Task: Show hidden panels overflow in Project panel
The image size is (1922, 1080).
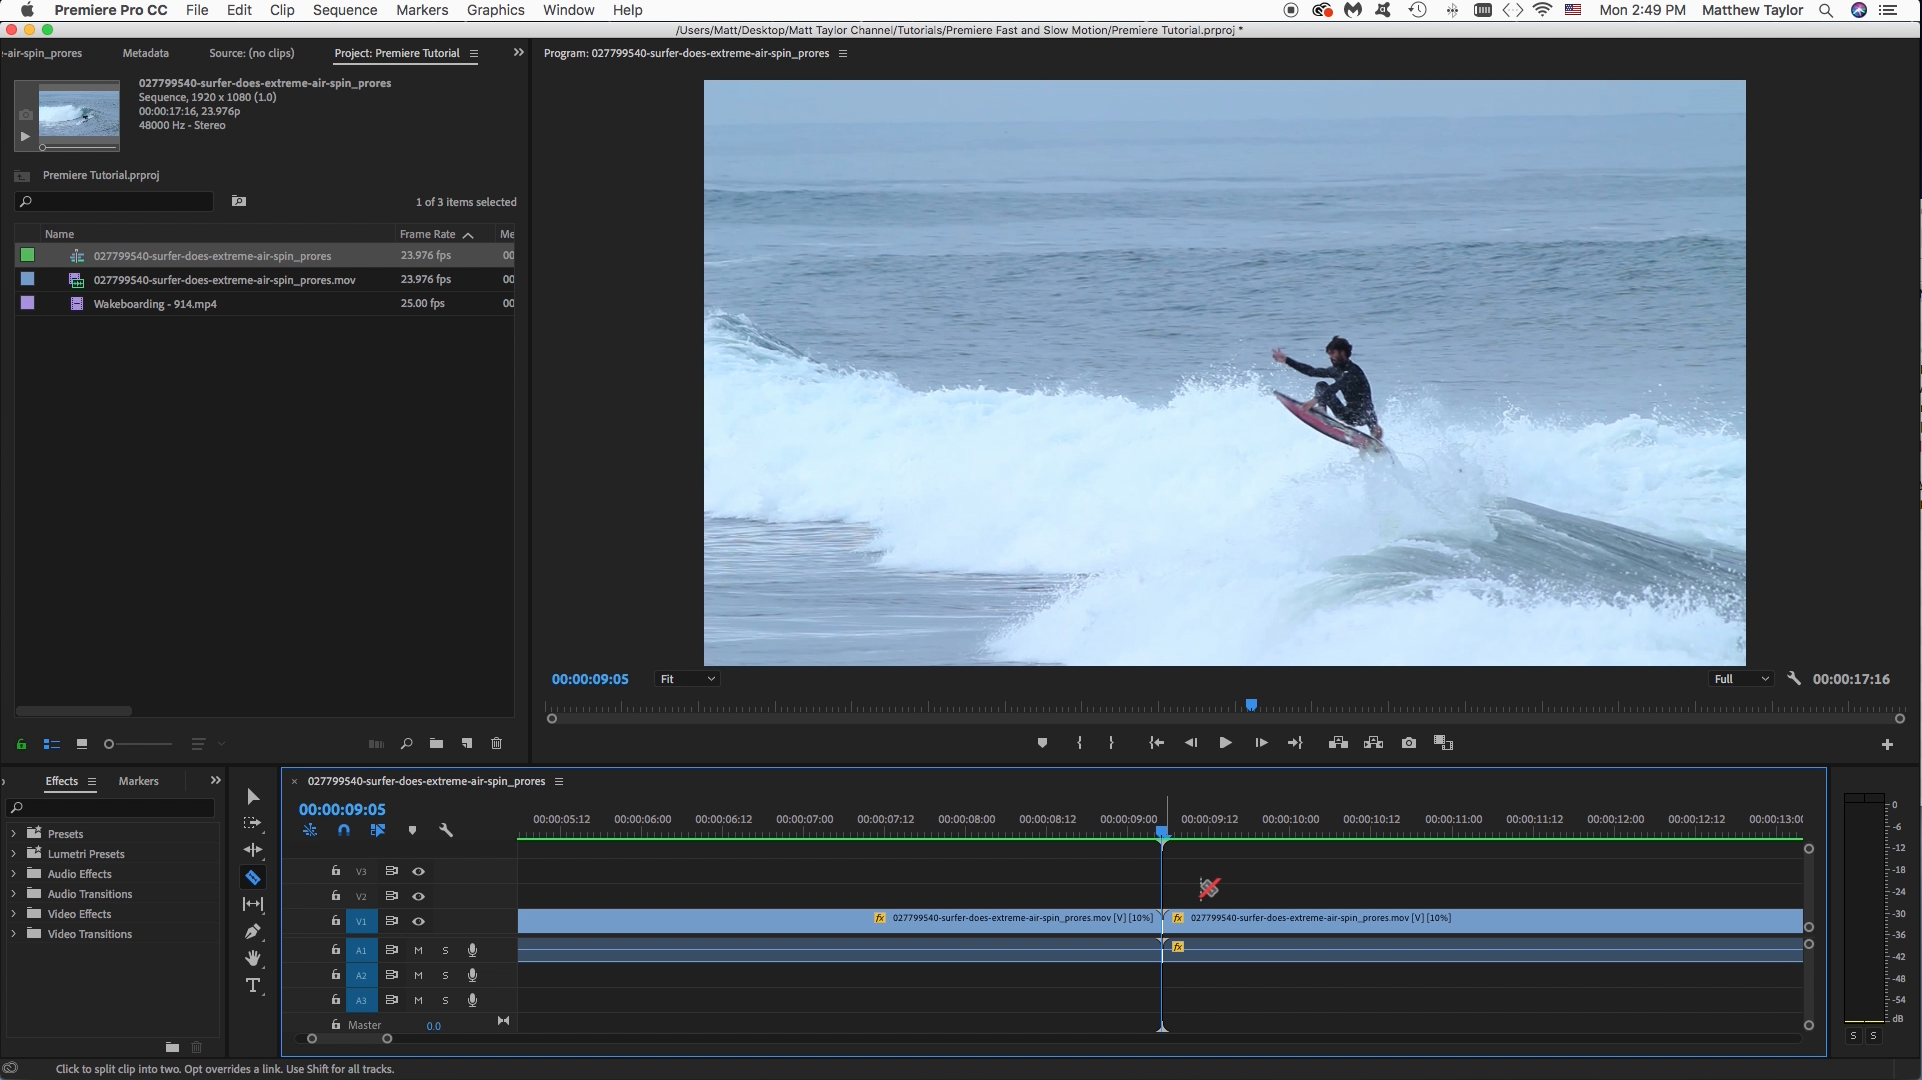Action: point(518,53)
